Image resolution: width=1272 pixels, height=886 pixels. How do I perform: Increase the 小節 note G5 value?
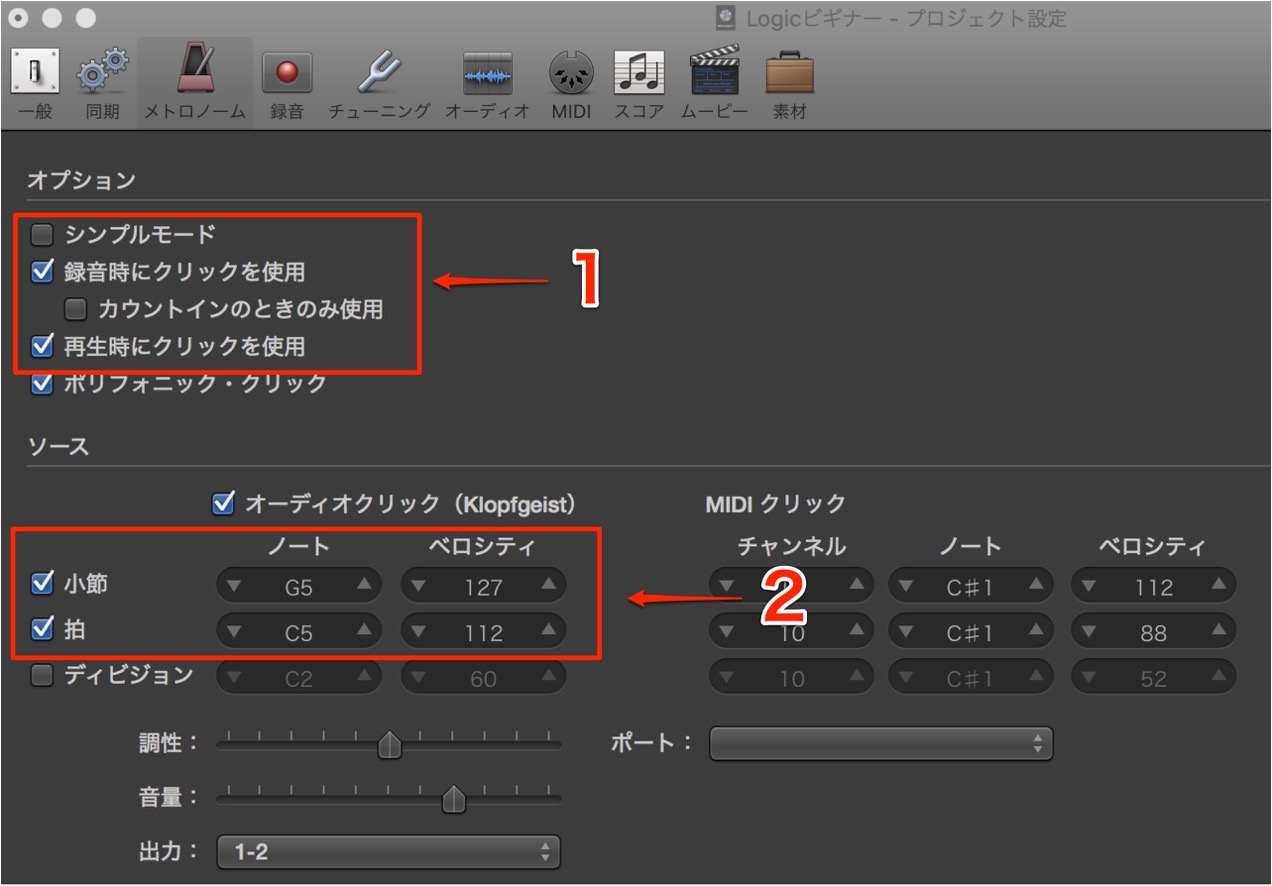364,586
